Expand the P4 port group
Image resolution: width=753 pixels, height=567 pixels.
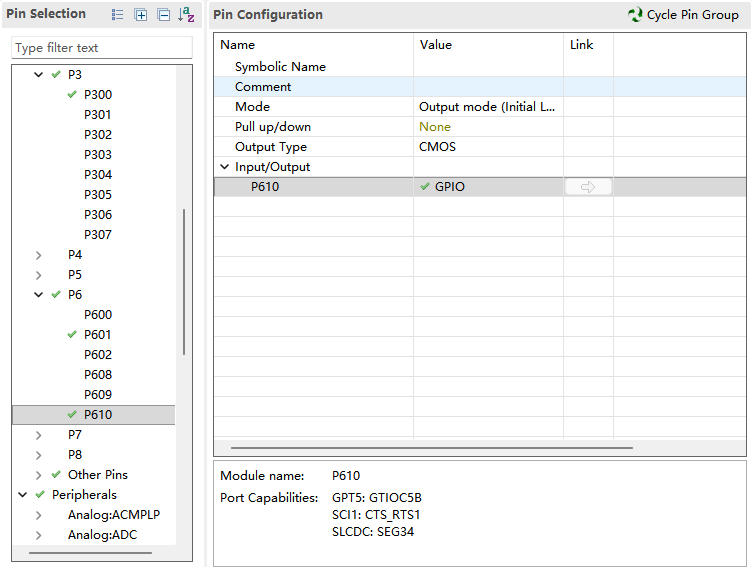click(x=39, y=255)
